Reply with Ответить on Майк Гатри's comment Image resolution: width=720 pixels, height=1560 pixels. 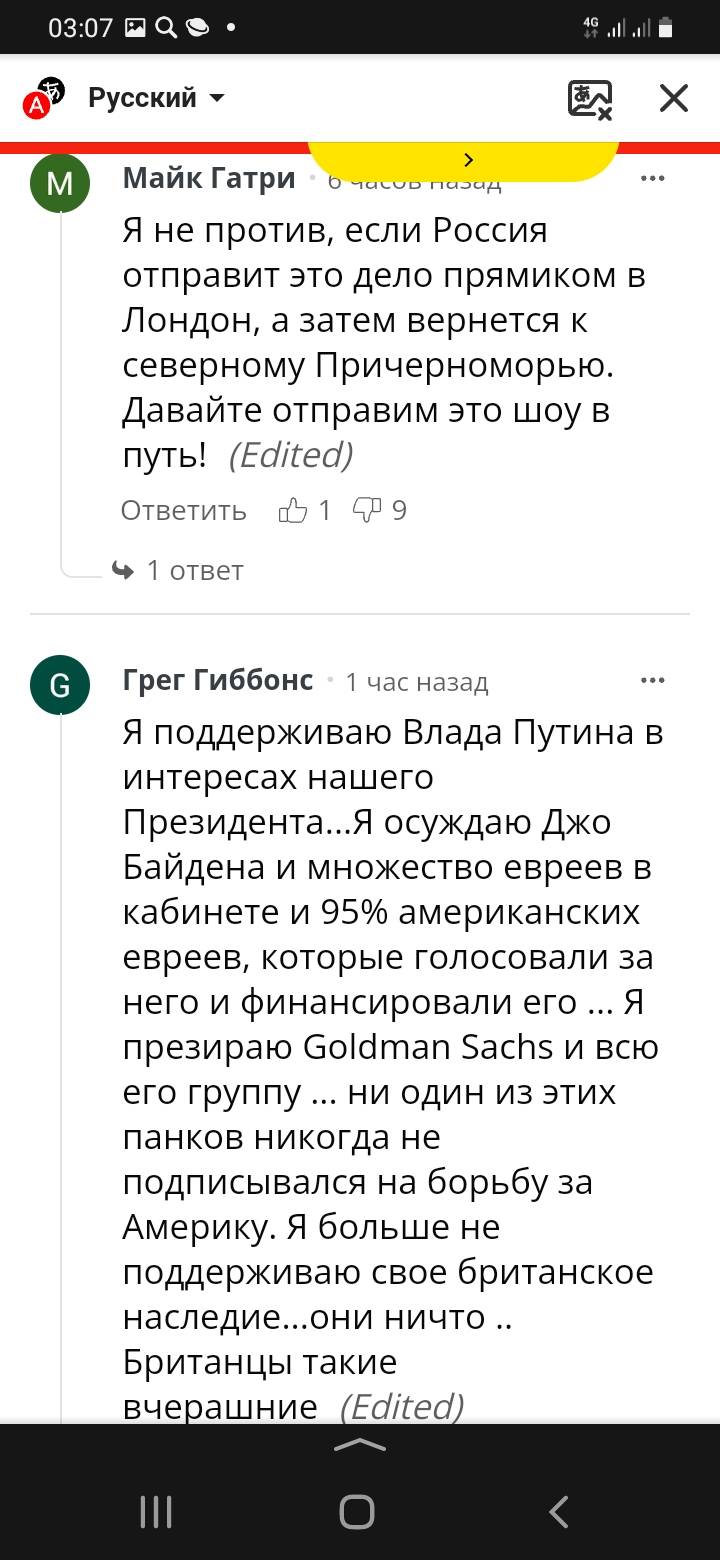click(184, 511)
